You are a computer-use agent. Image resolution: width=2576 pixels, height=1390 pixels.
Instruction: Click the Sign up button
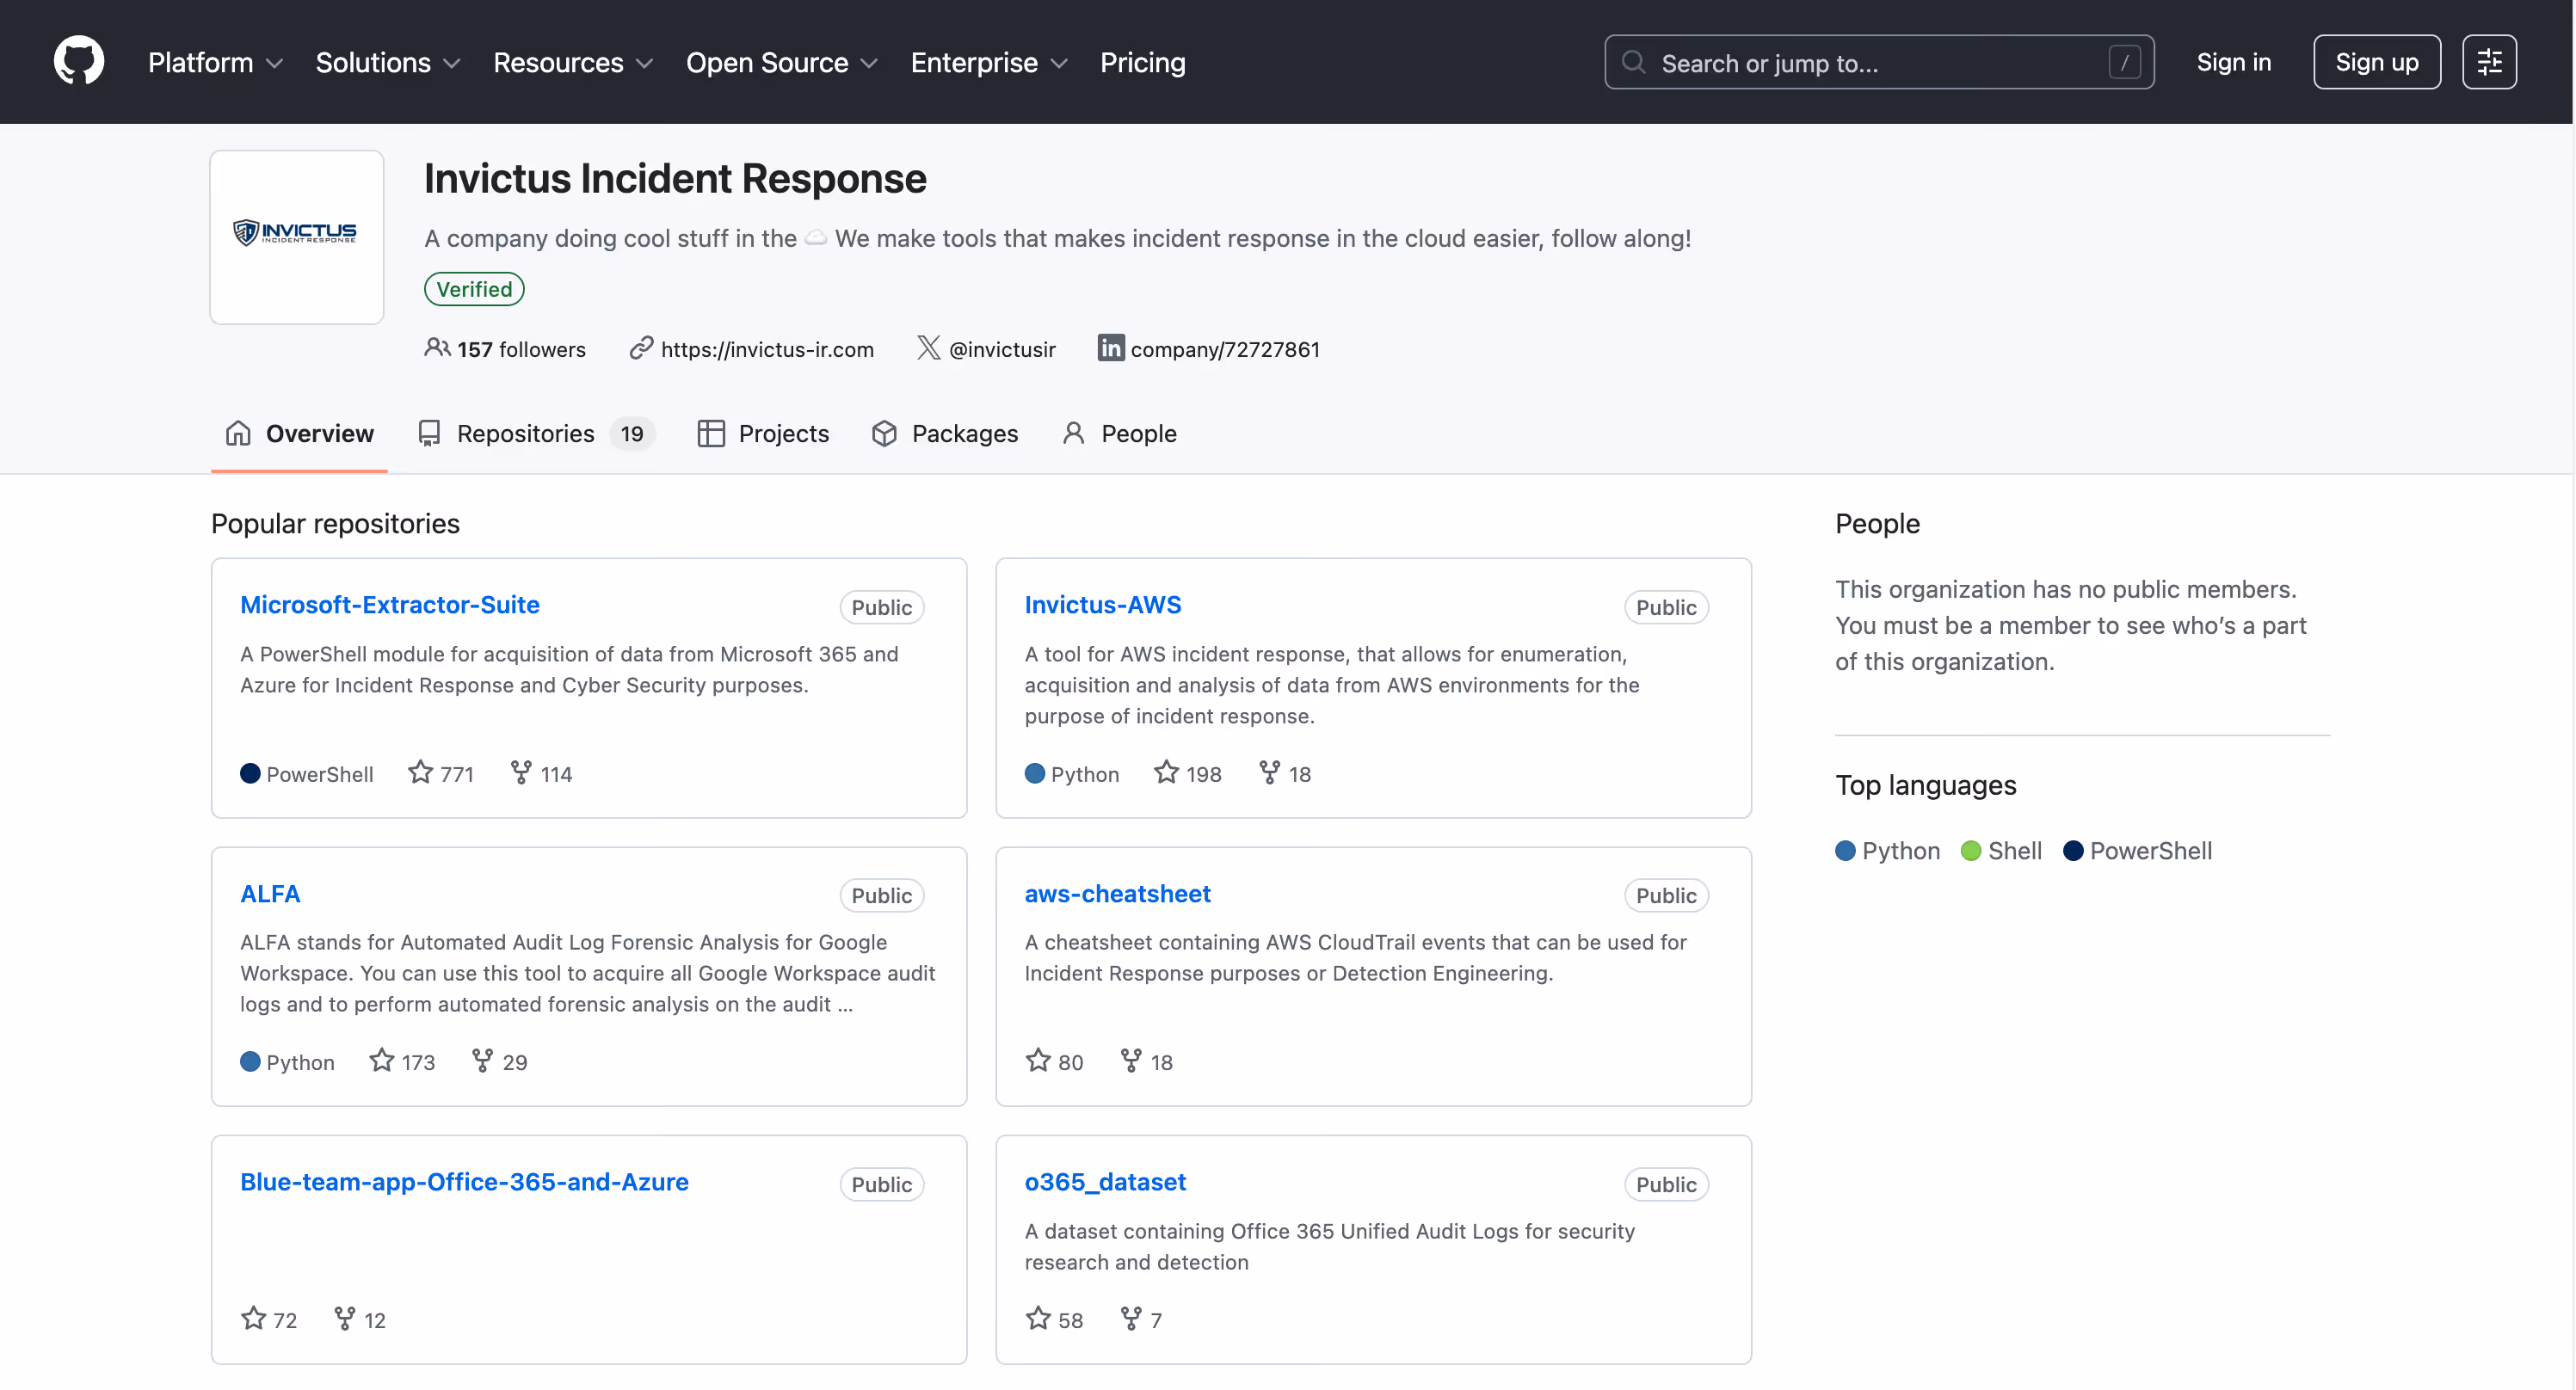[x=2376, y=62]
